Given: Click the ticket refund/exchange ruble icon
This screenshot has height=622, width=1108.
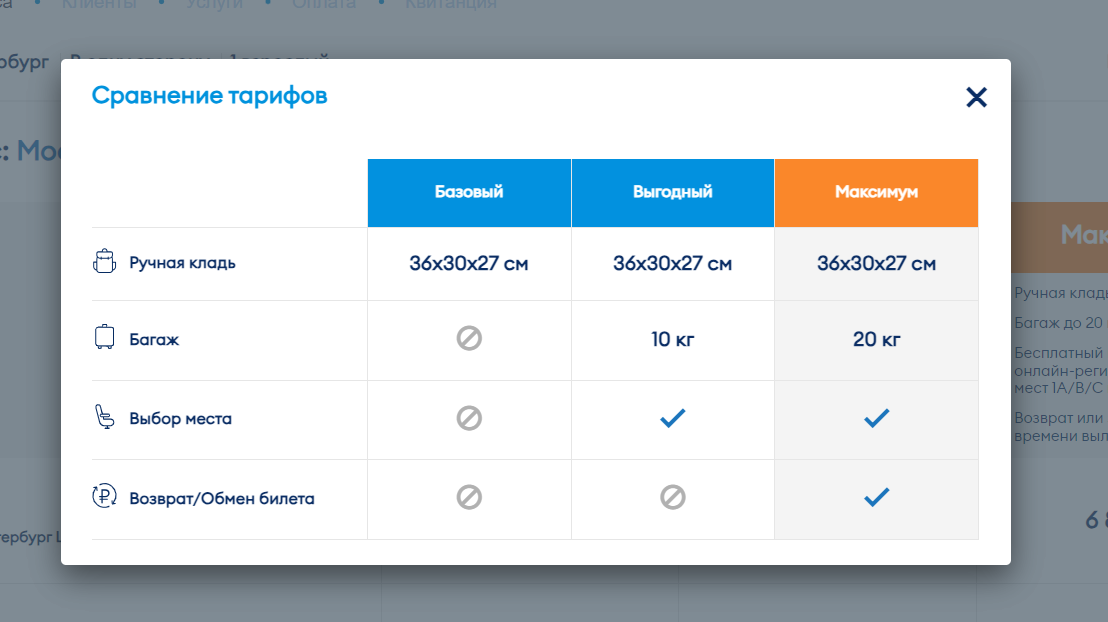Looking at the screenshot, I should pos(104,496).
